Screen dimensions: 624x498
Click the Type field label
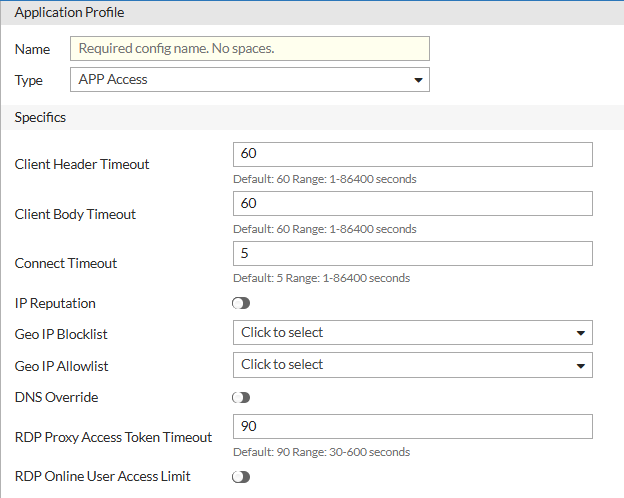(29, 80)
